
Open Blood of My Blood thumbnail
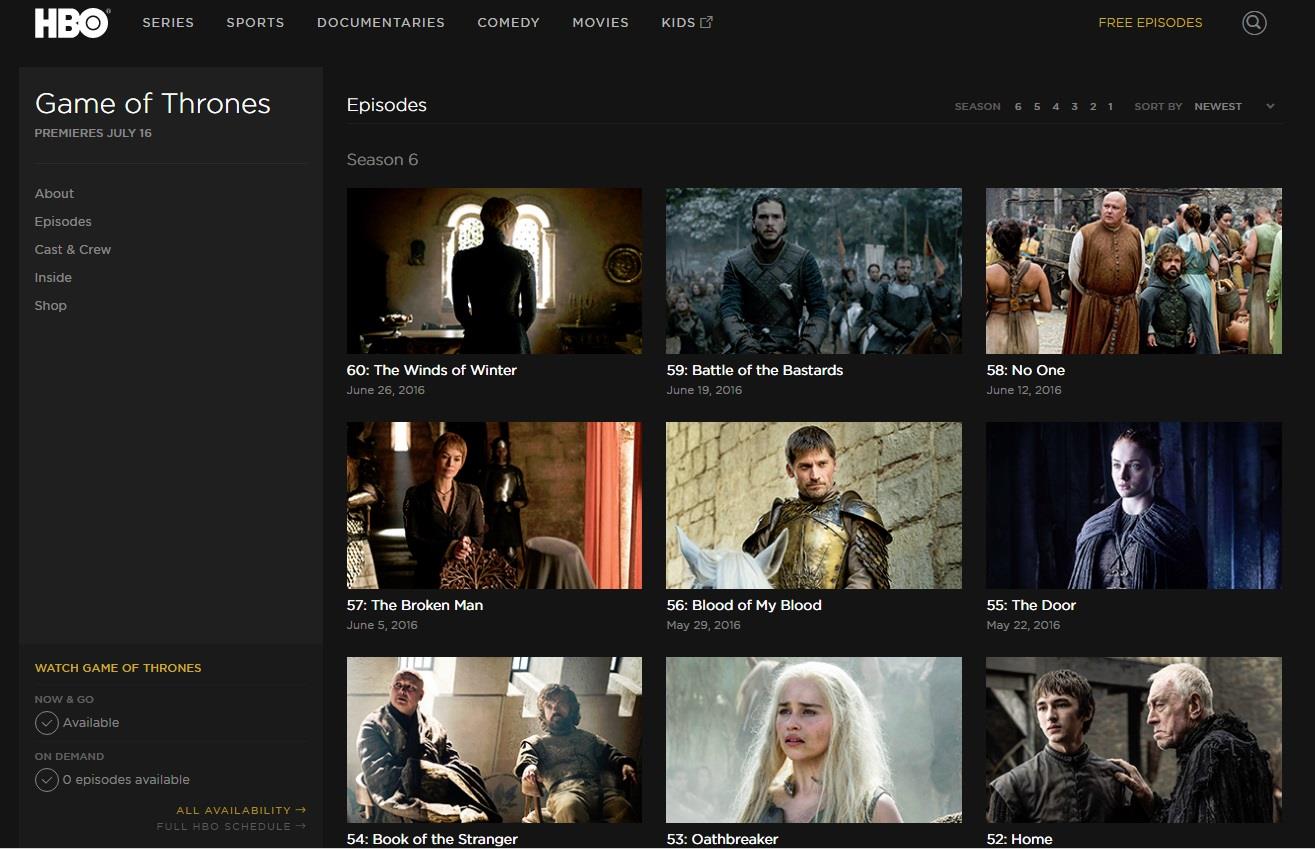(814, 505)
